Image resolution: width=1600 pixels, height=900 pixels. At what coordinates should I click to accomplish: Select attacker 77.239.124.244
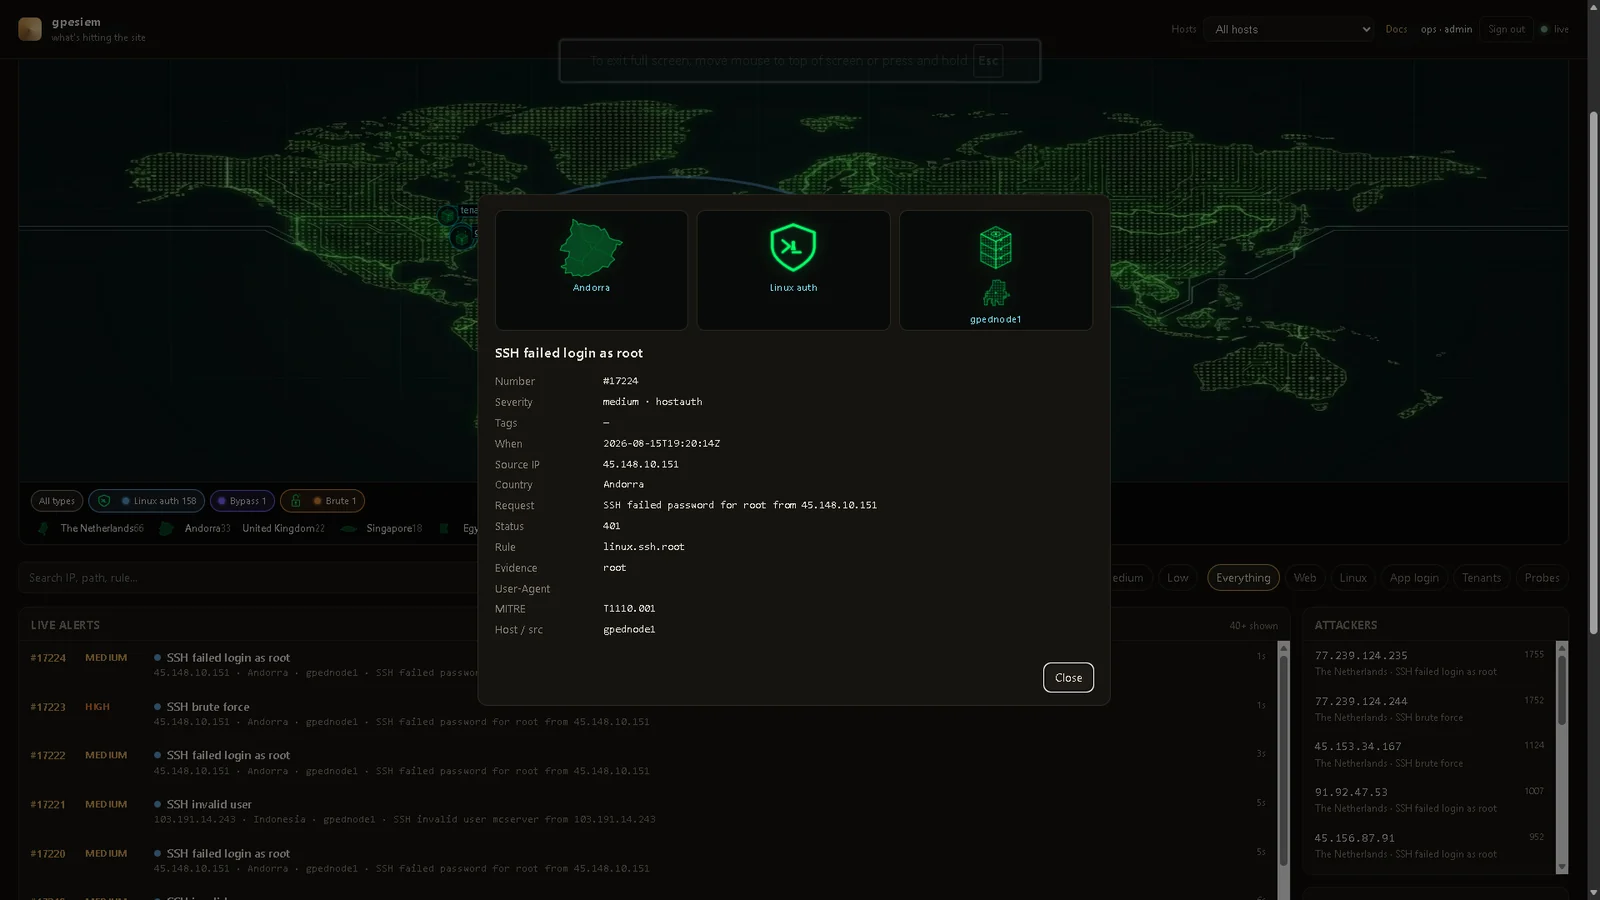click(1429, 709)
